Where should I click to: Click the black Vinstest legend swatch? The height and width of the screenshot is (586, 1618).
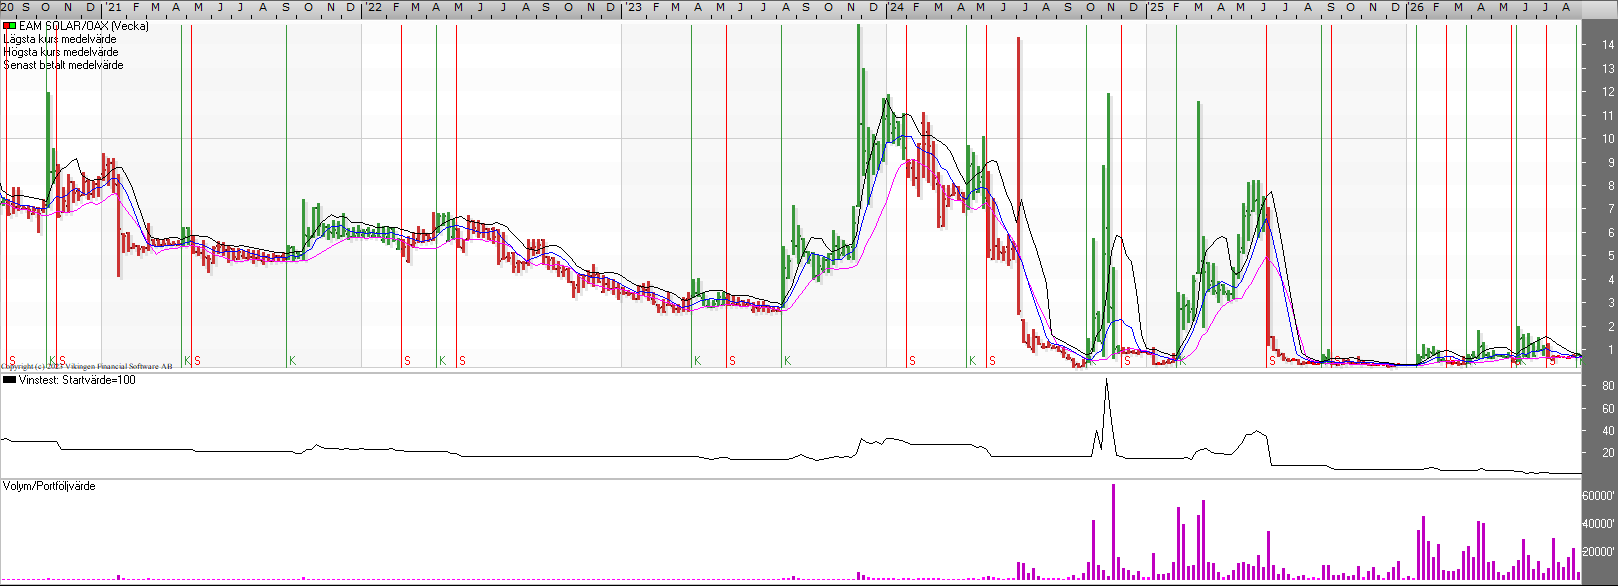pos(10,380)
